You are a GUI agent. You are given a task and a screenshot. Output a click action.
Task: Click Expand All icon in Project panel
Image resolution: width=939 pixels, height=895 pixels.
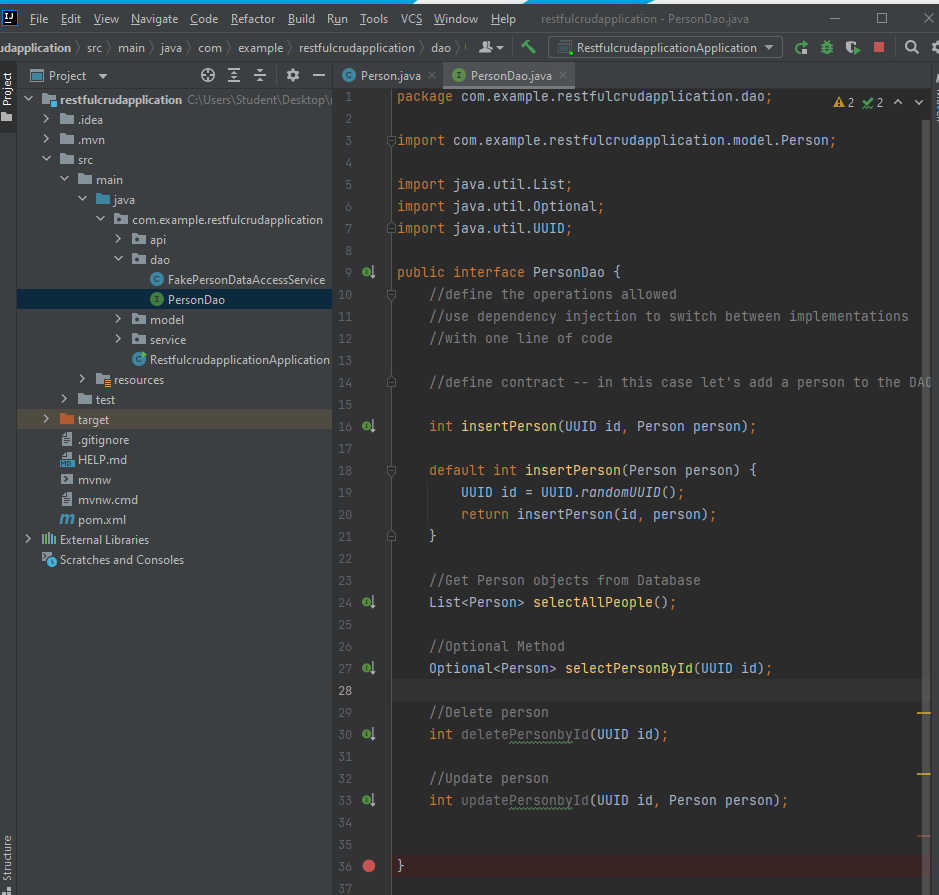pyautogui.click(x=234, y=75)
